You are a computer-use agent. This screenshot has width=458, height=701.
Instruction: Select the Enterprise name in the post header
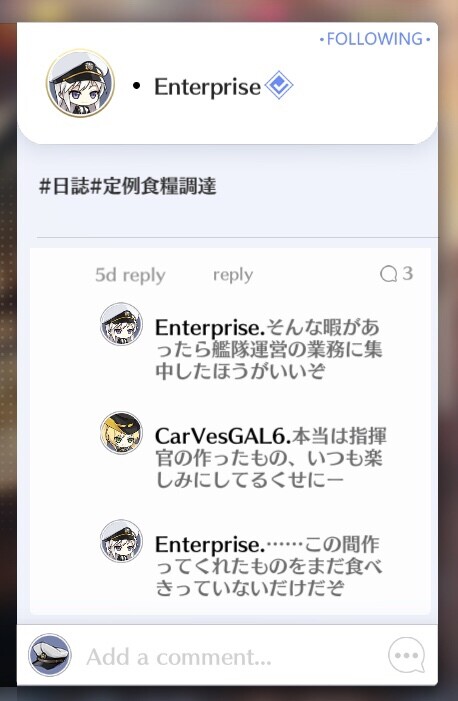[208, 86]
